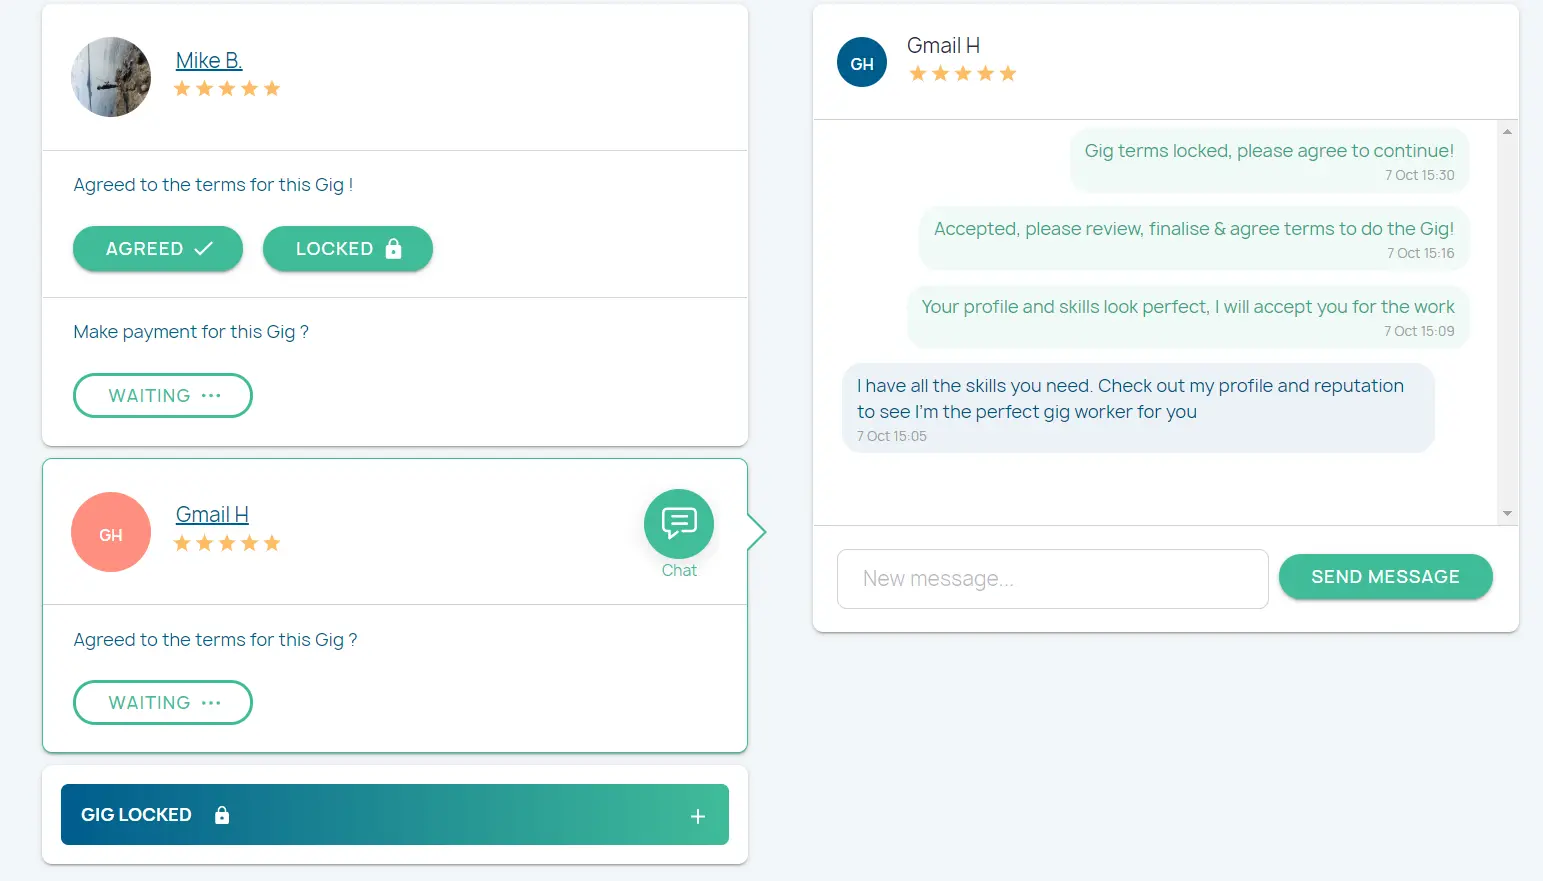
Task: Focus the New message input field
Action: tap(1052, 579)
